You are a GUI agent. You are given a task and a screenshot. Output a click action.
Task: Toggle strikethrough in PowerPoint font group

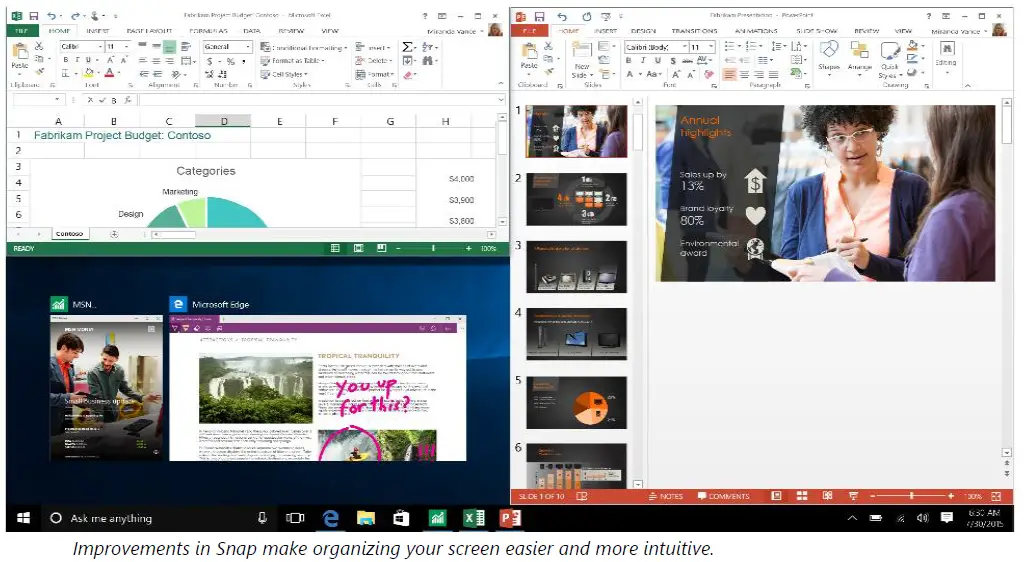(687, 60)
